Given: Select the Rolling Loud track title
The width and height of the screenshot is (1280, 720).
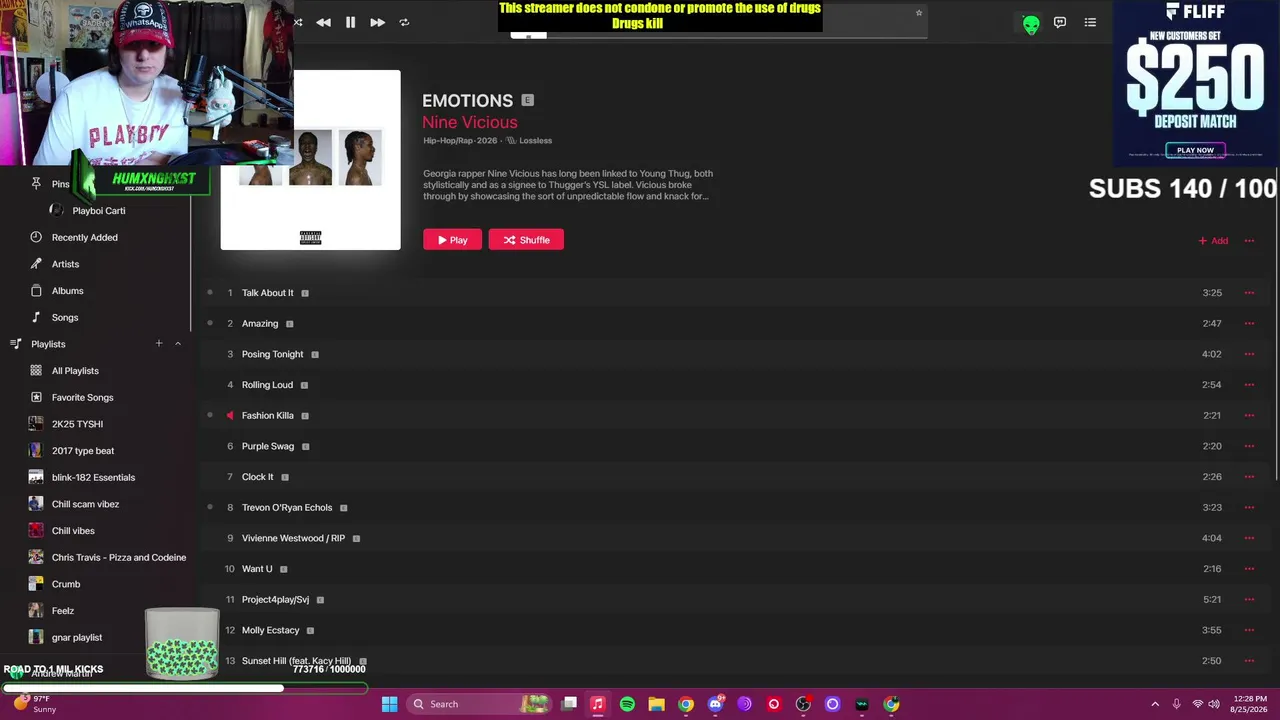Looking at the screenshot, I should (x=267, y=385).
